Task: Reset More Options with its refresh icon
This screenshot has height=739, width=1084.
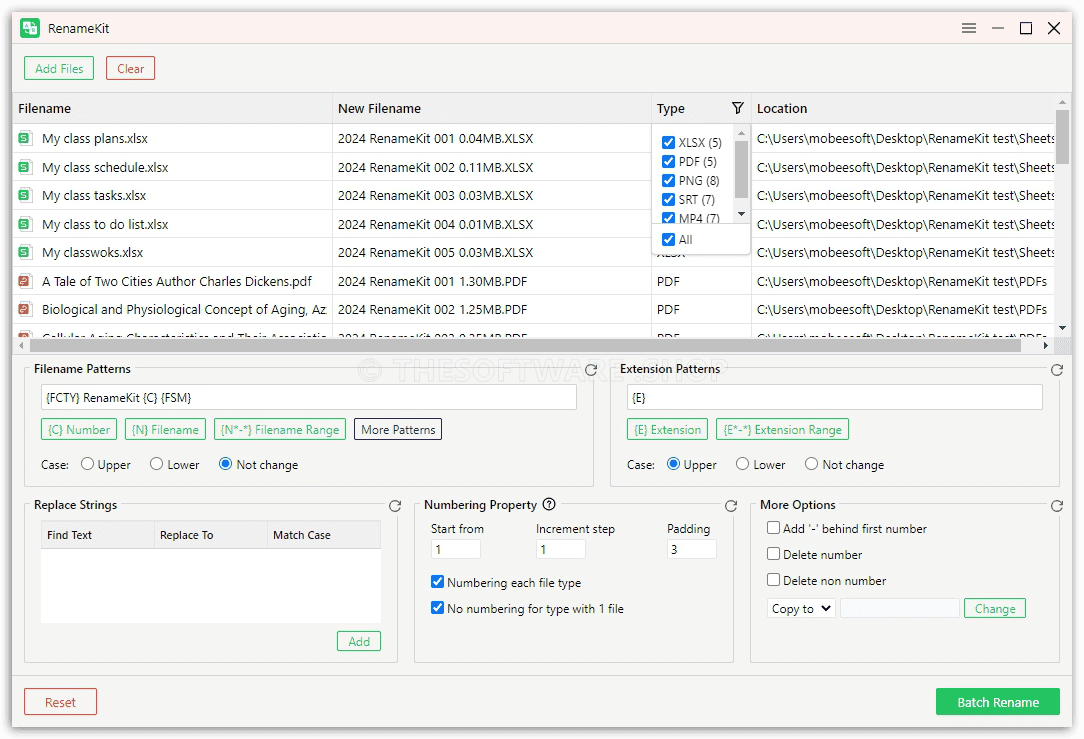Action: click(1056, 506)
